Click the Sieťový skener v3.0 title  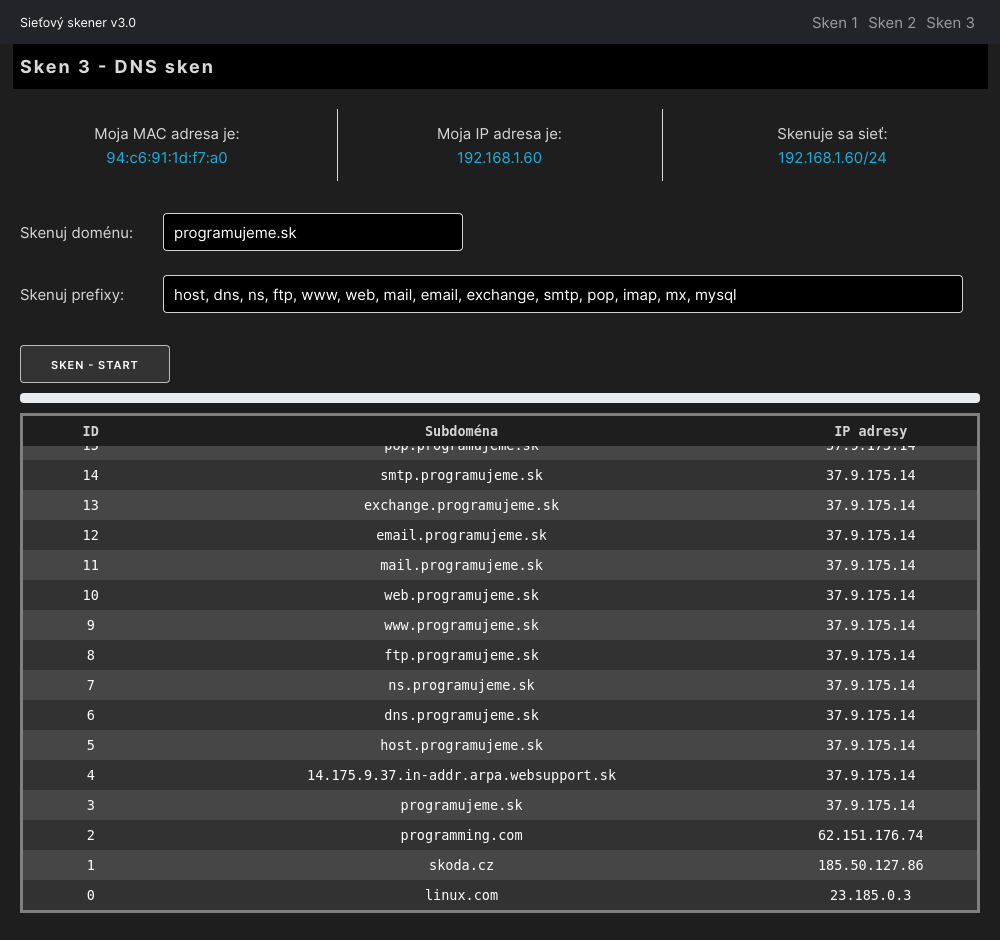[78, 23]
